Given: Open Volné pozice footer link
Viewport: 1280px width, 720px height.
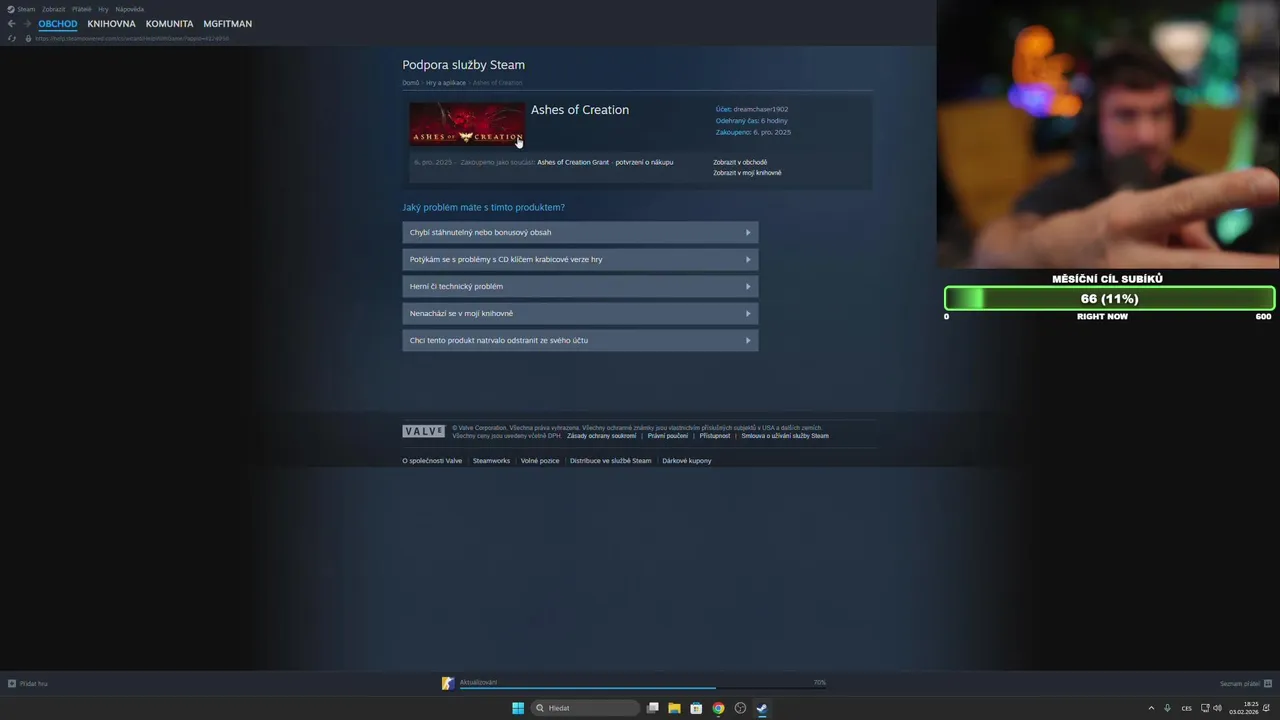Looking at the screenshot, I should pyautogui.click(x=540, y=461).
